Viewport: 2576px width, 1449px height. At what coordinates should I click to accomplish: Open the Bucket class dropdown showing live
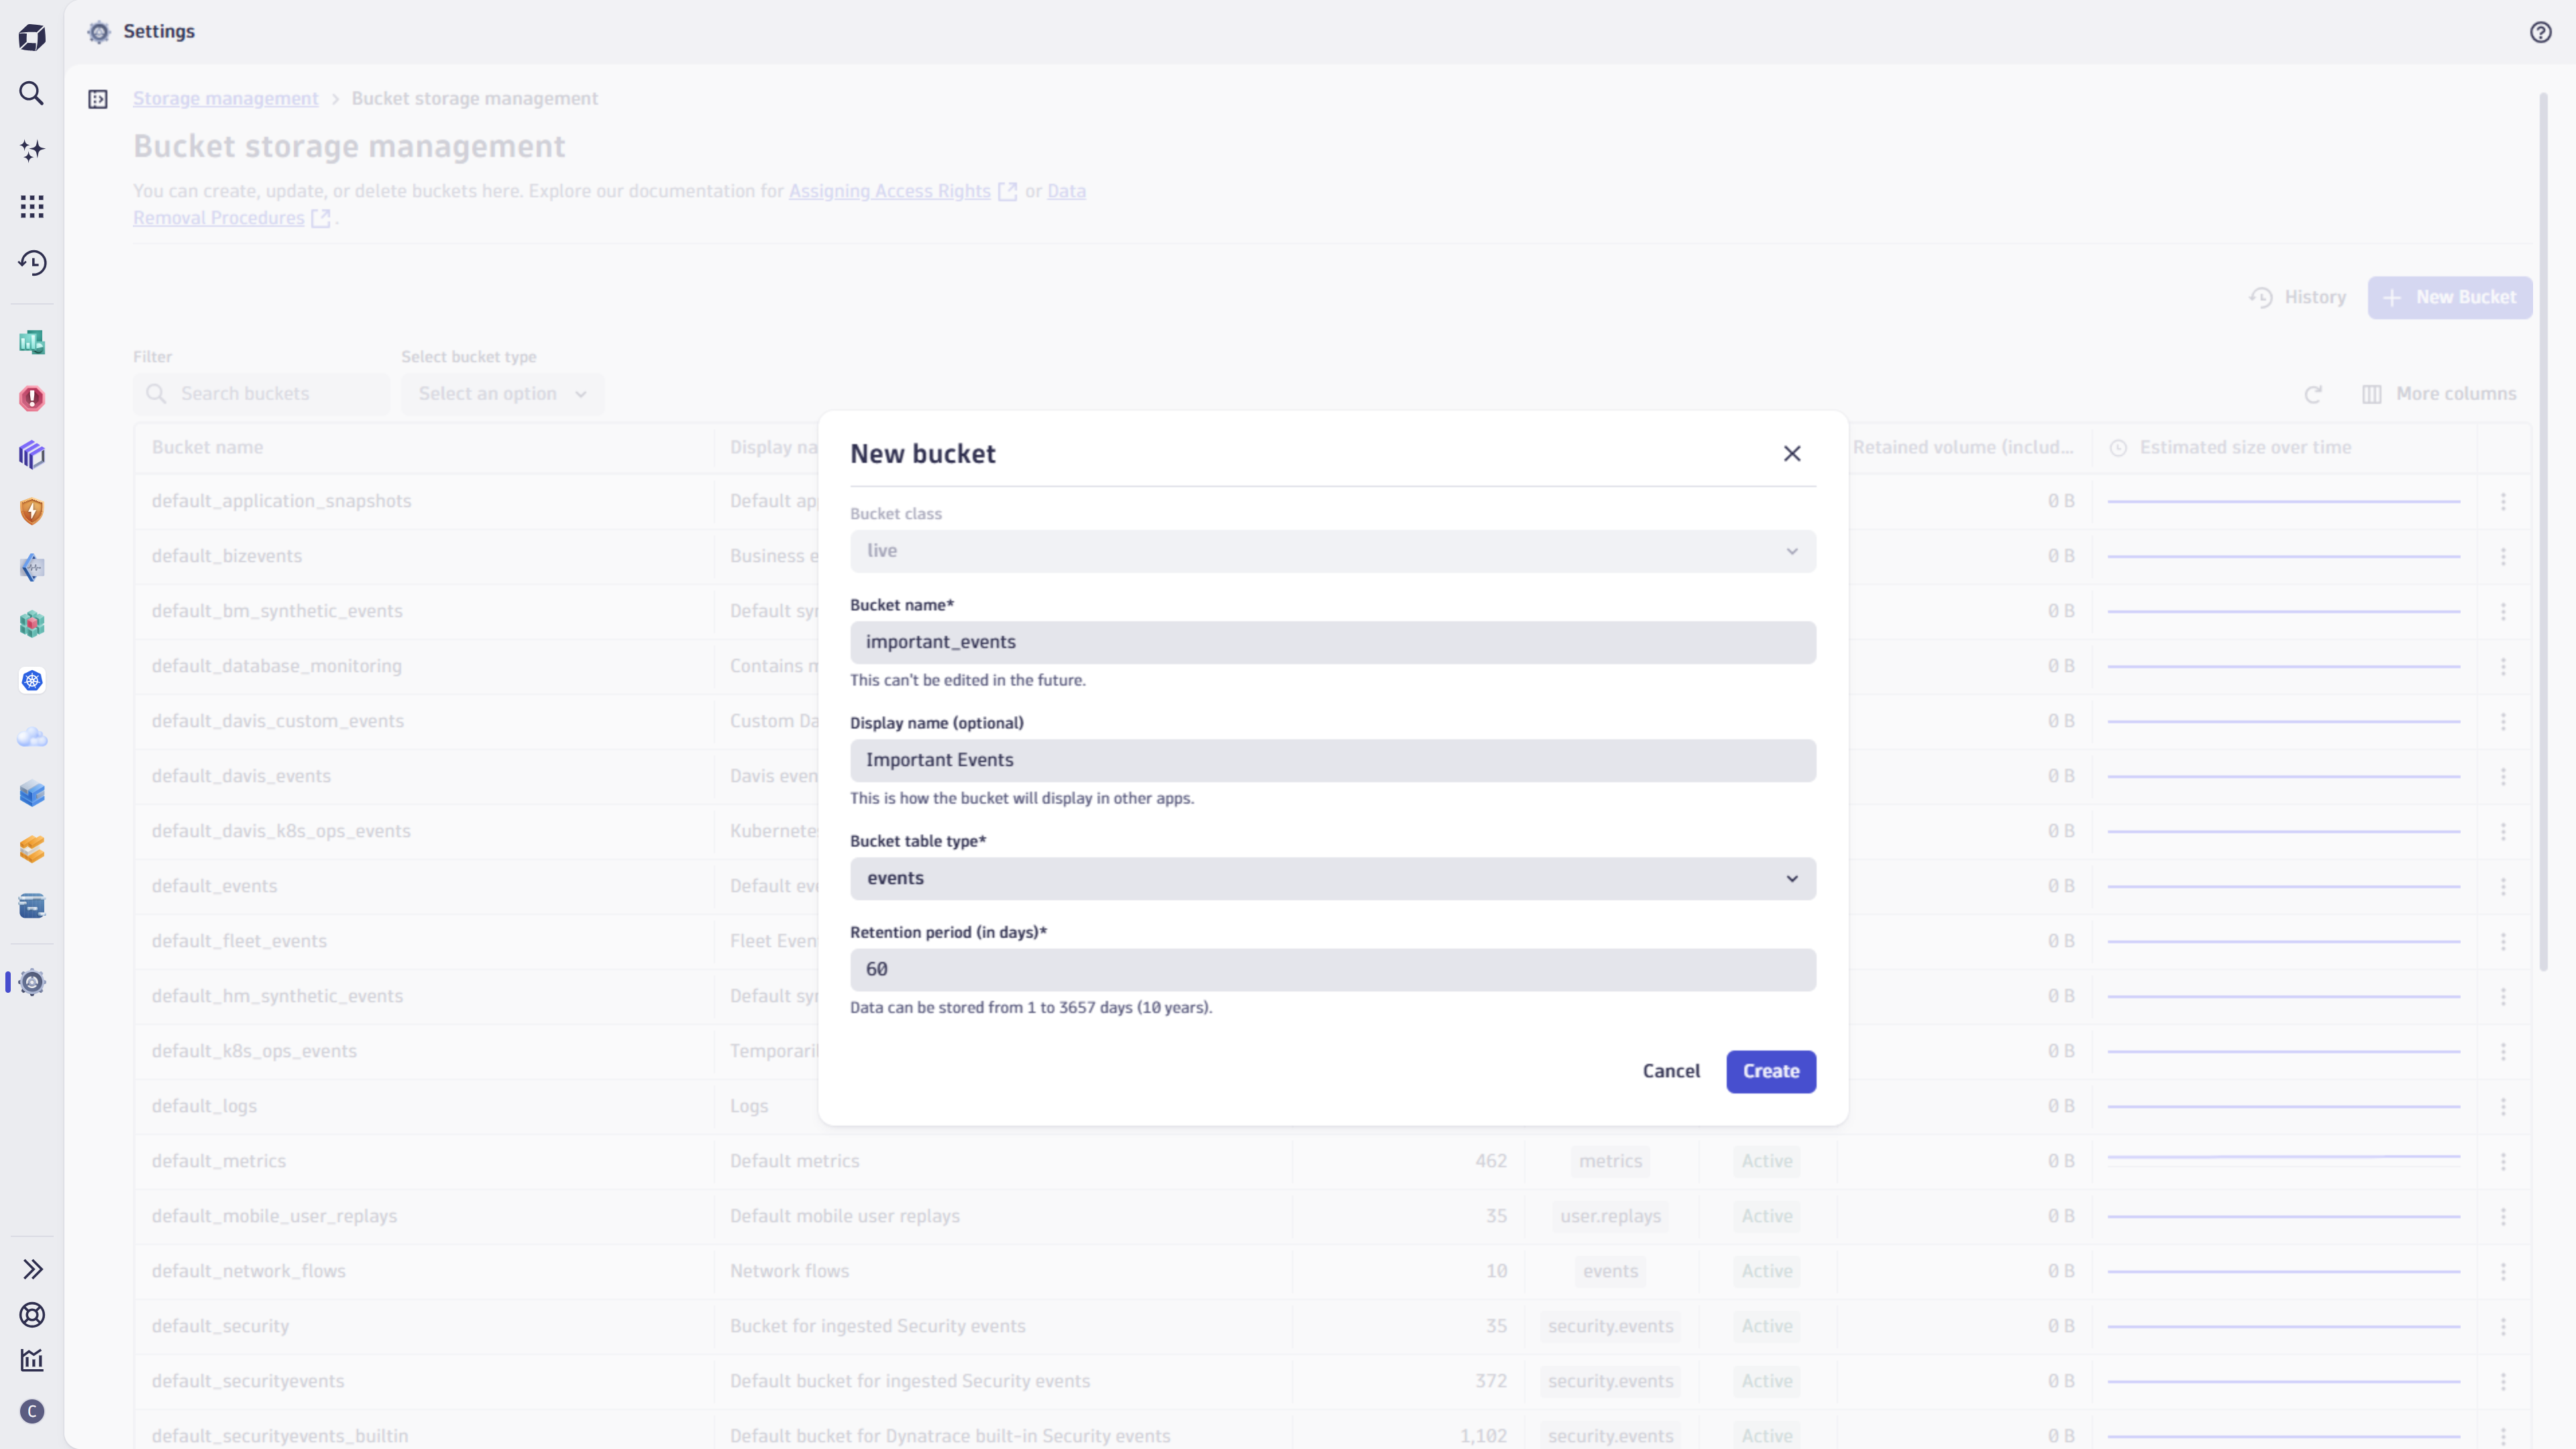tap(1333, 551)
